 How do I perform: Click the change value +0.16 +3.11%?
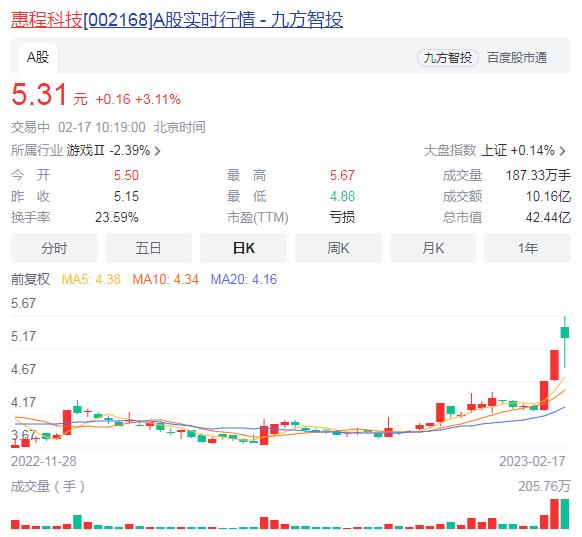pos(138,99)
